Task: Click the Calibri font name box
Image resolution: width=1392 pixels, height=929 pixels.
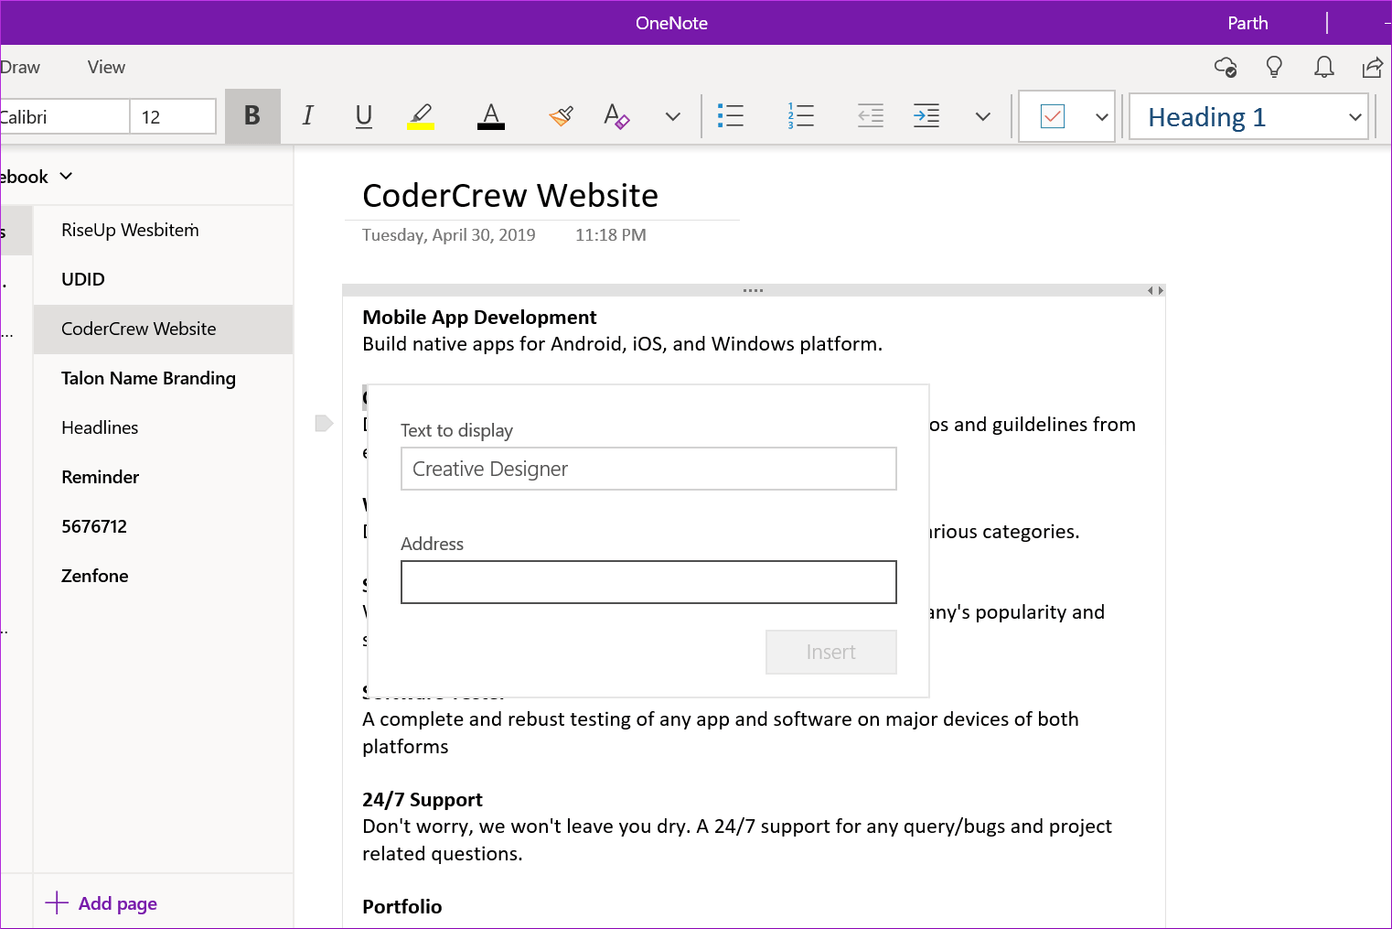Action: pyautogui.click(x=65, y=117)
